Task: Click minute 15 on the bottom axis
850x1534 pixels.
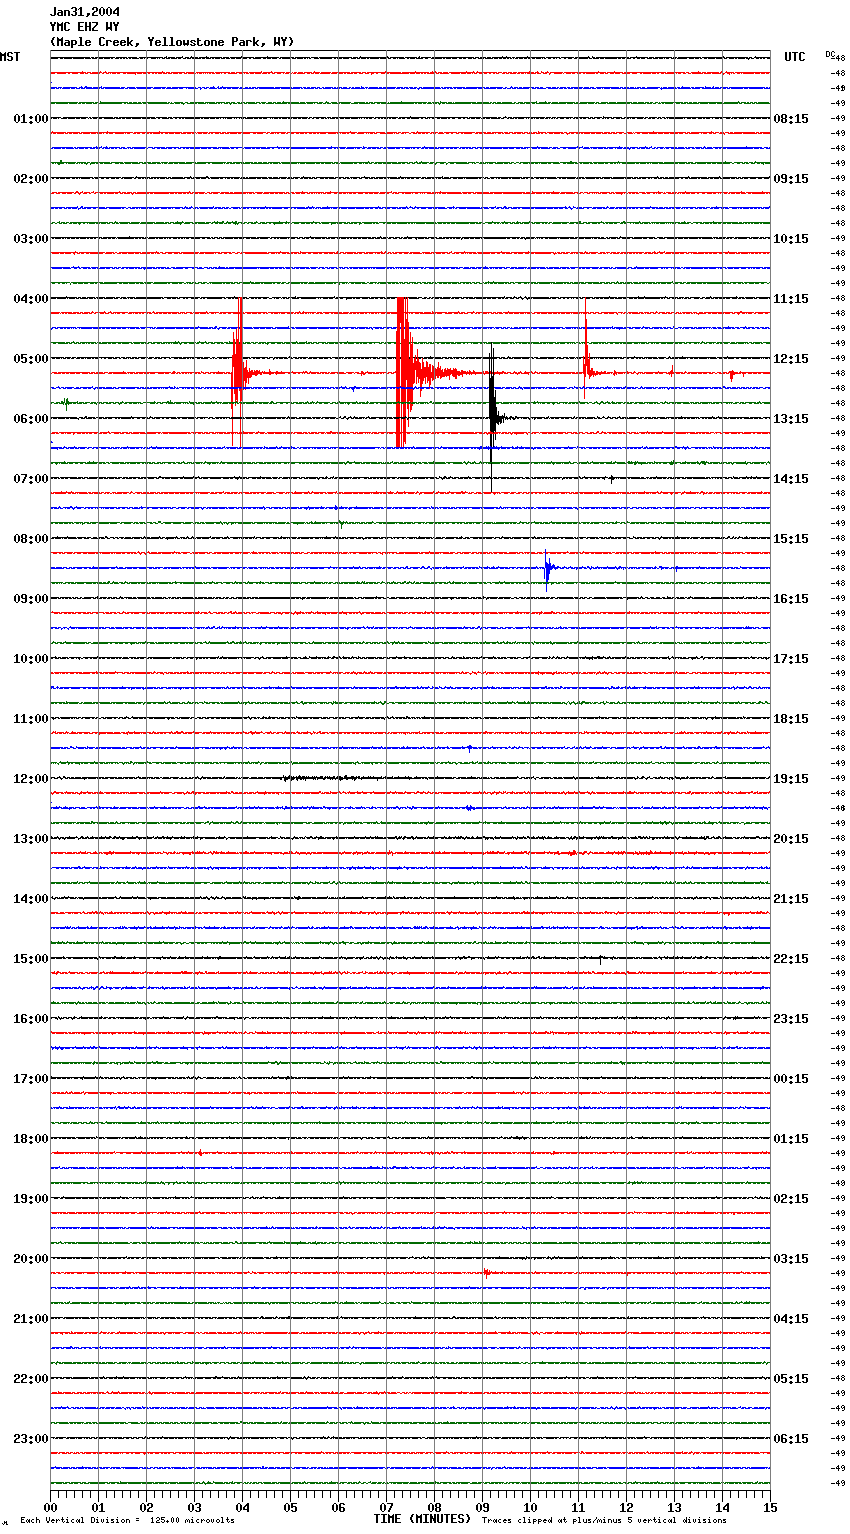Action: (769, 1507)
